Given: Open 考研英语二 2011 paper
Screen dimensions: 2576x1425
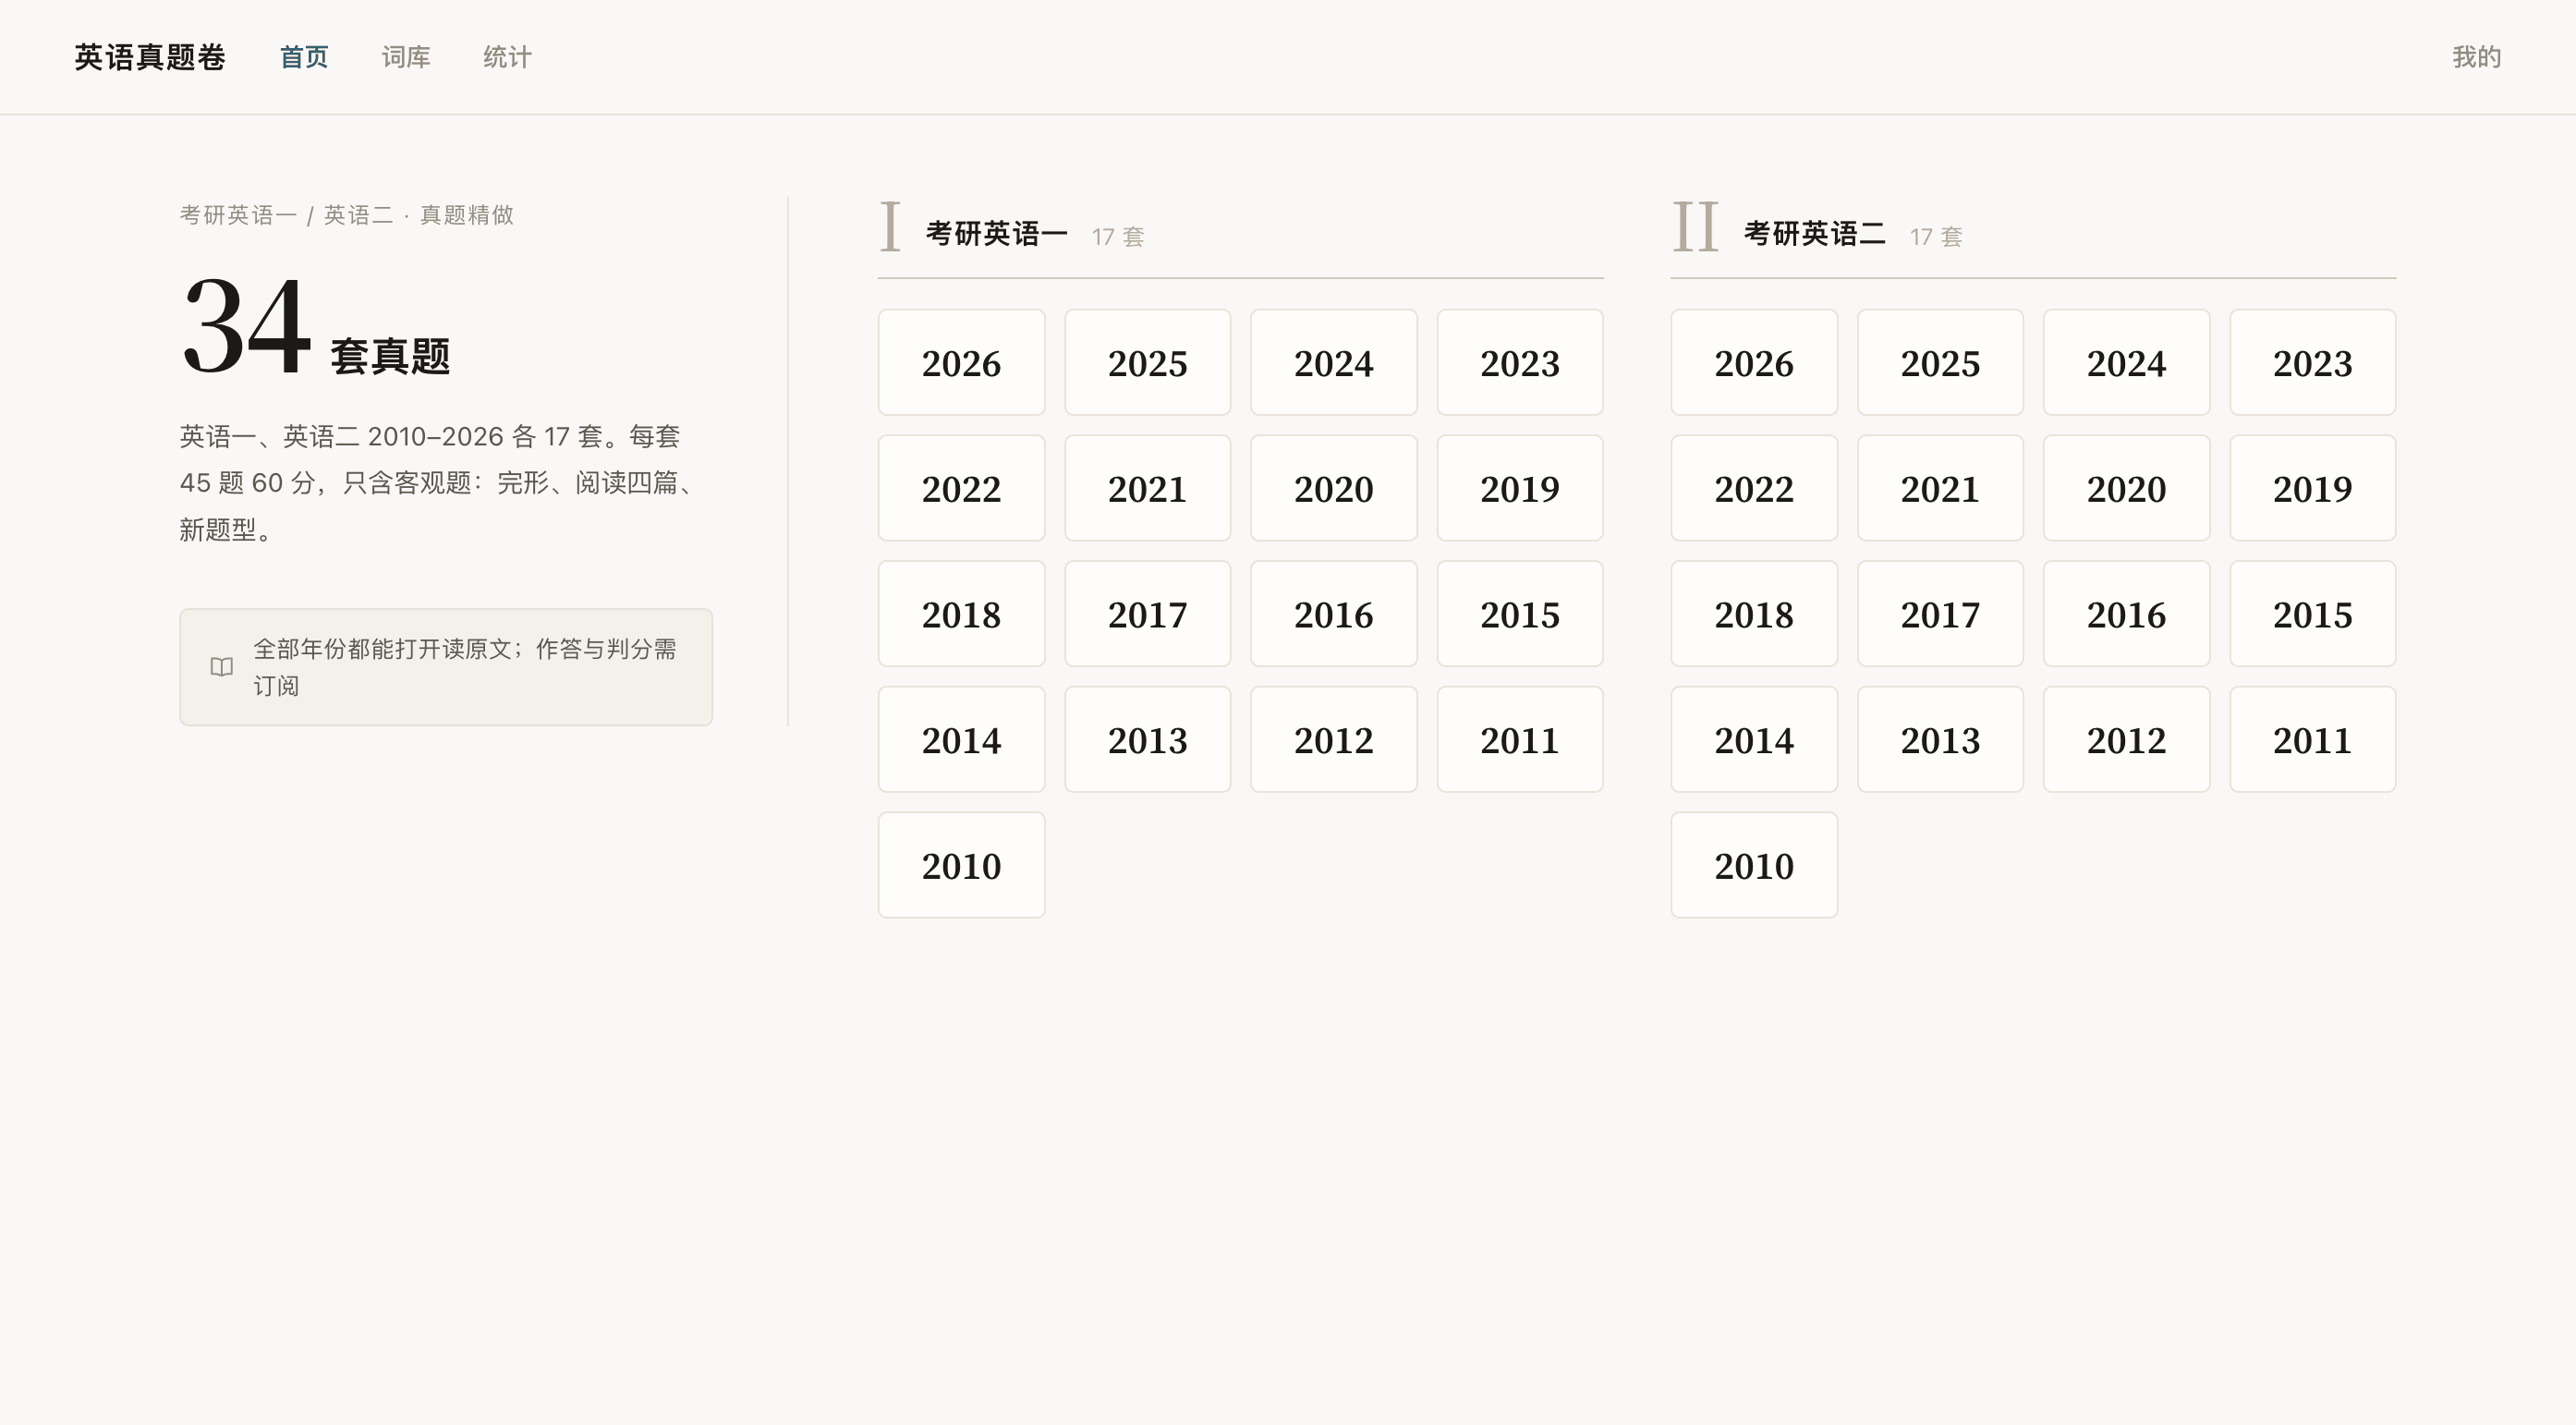Looking at the screenshot, I should point(2312,739).
